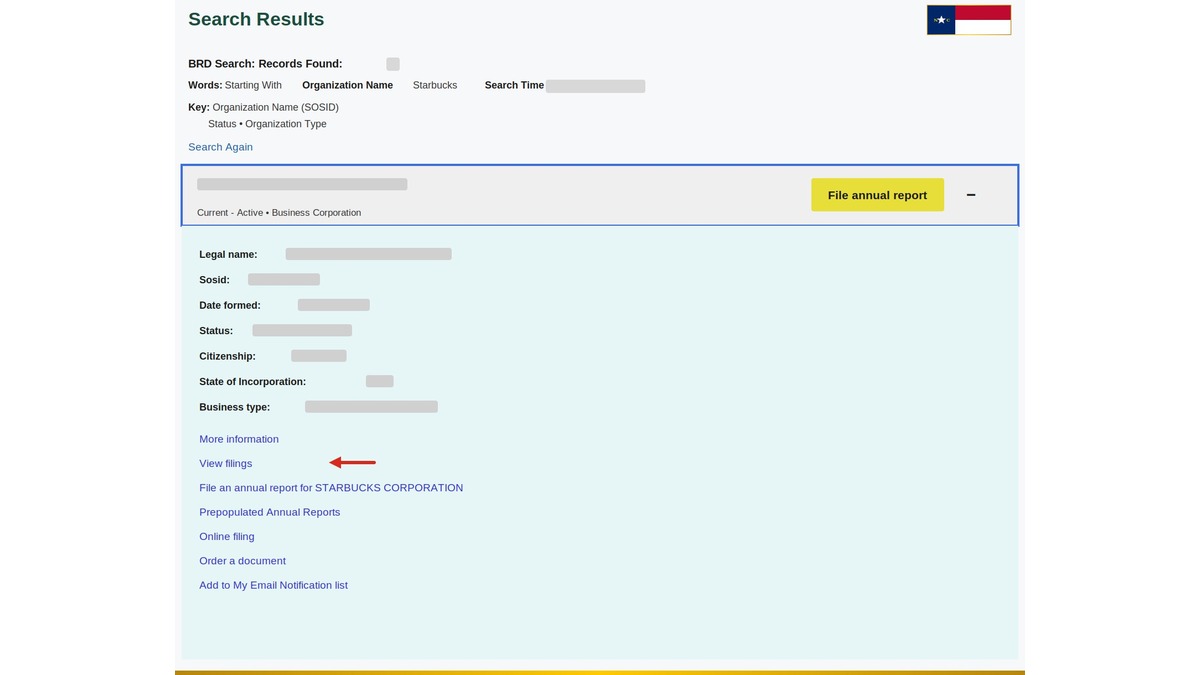Go to the Online filing link
The width and height of the screenshot is (1200, 675).
click(227, 537)
